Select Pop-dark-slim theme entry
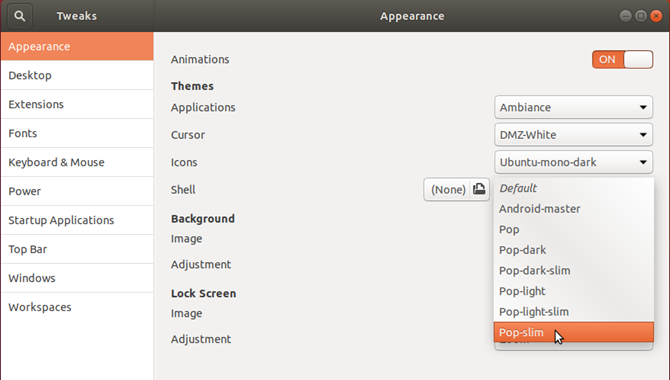 [573, 271]
